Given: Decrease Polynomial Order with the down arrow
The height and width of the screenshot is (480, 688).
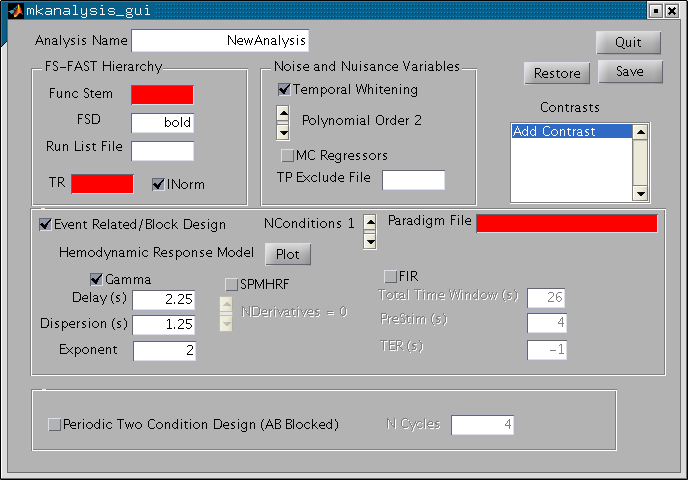Looking at the screenshot, I should coord(283,130).
